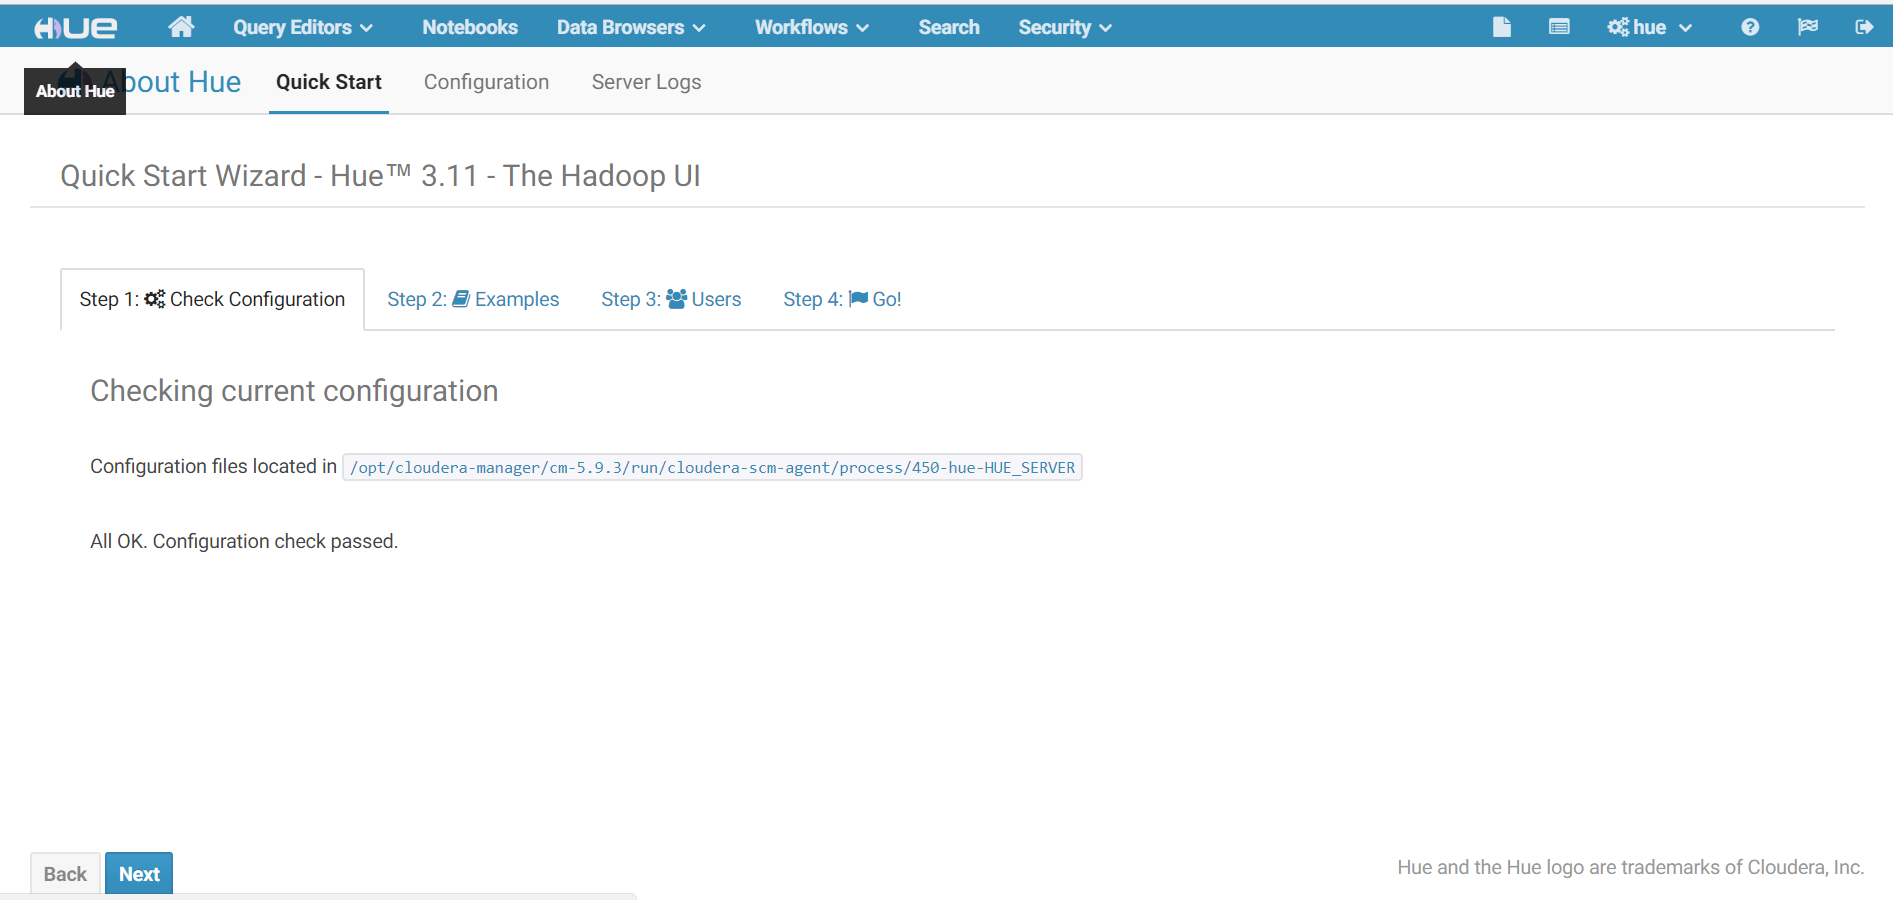
Task: Click the Quick Start Wizard title text
Action: point(380,176)
